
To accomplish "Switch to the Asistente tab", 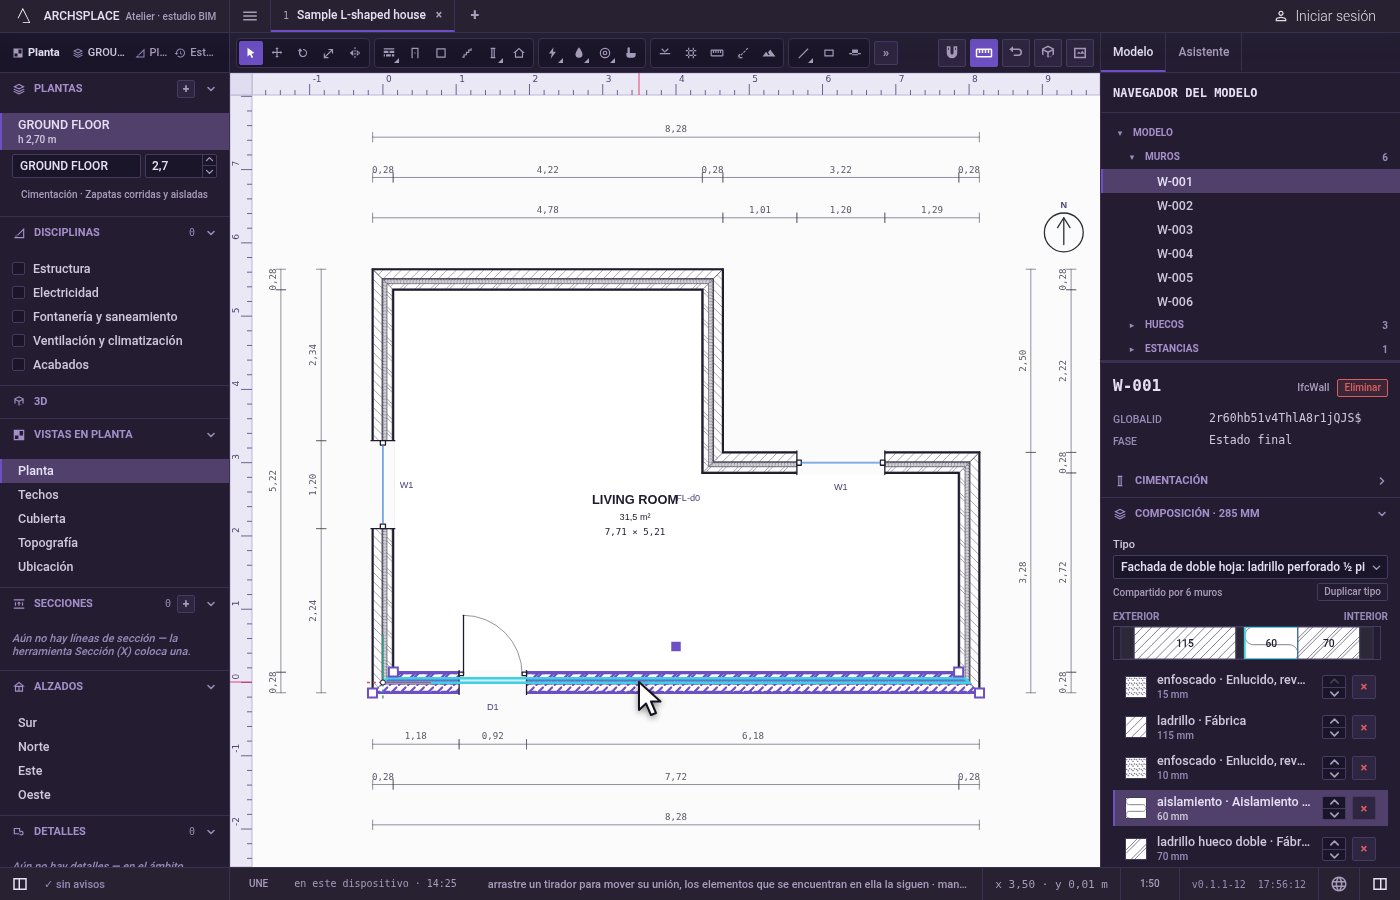I will [x=1204, y=52].
